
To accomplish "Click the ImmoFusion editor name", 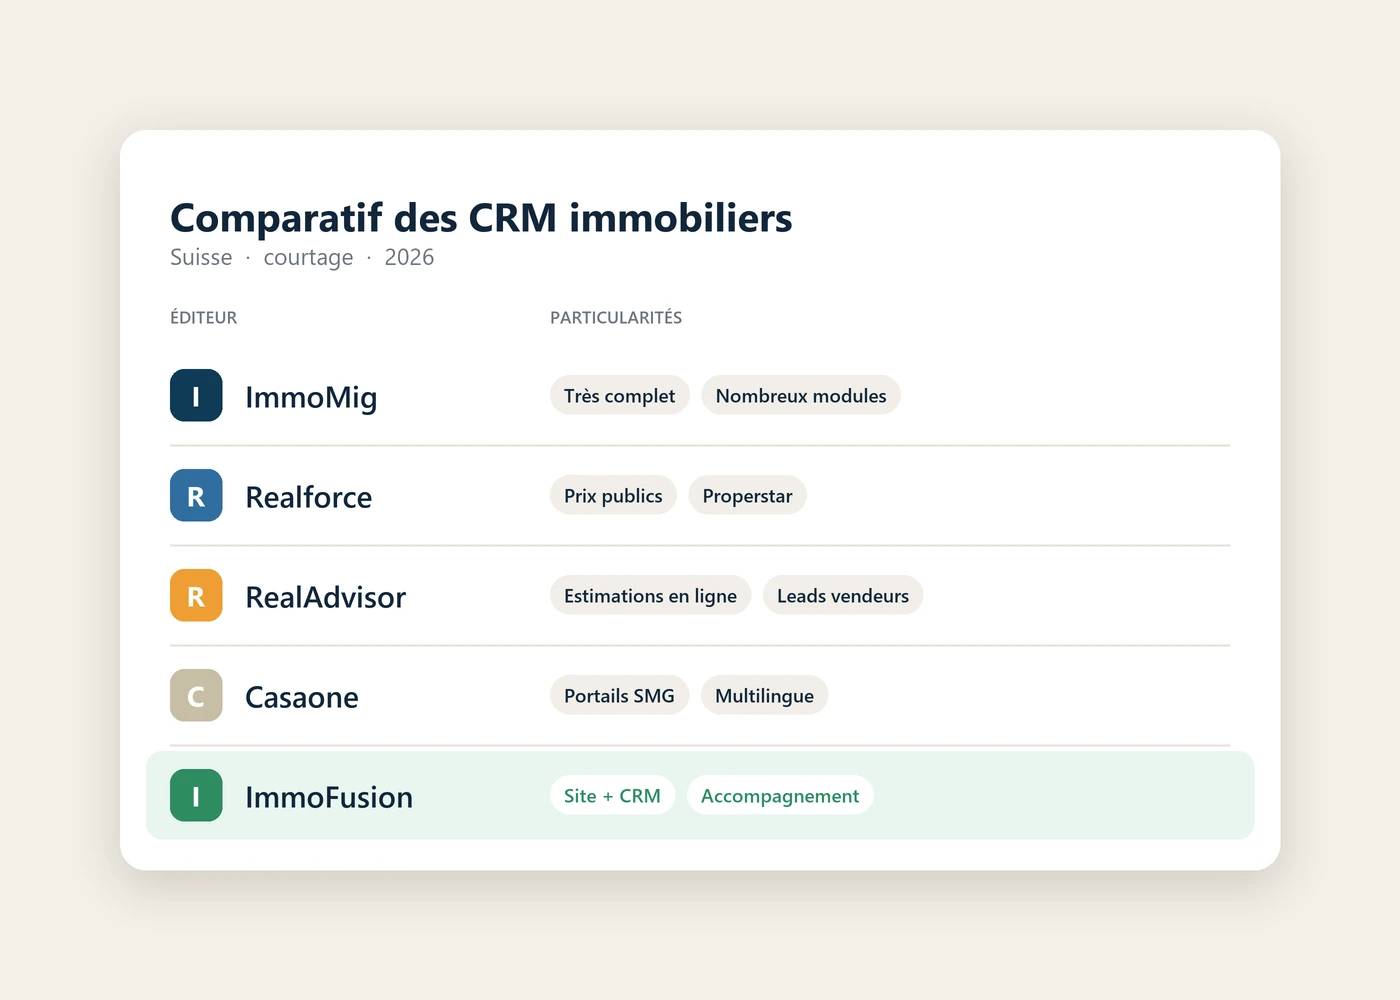I will 329,797.
